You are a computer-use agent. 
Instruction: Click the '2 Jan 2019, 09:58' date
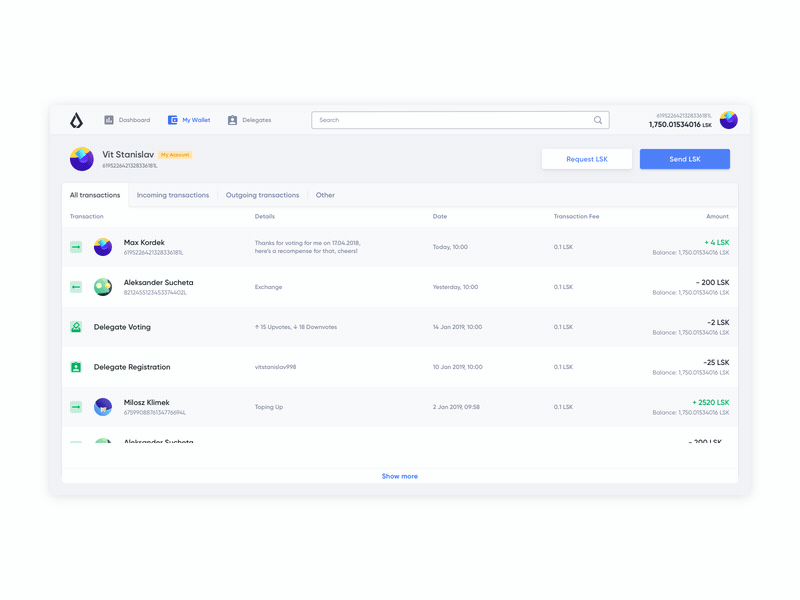point(456,407)
